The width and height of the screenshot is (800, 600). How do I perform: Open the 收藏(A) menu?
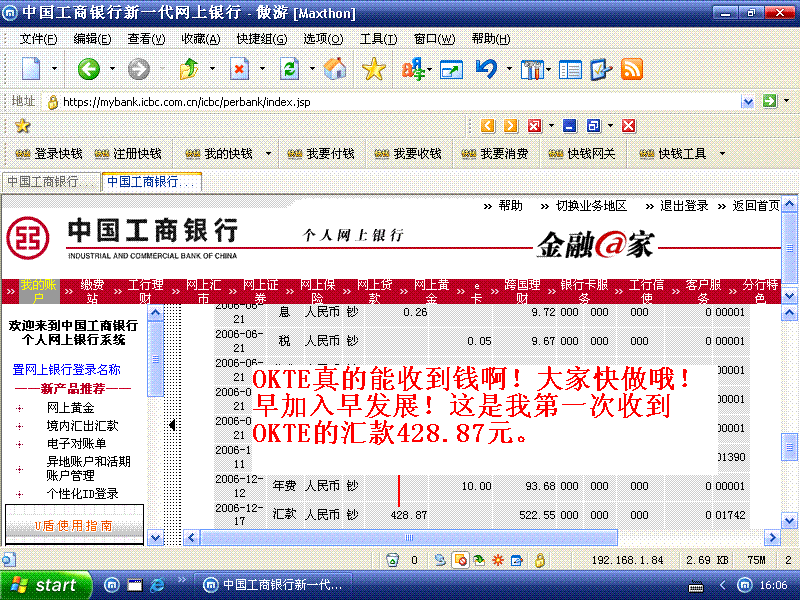tap(201, 39)
